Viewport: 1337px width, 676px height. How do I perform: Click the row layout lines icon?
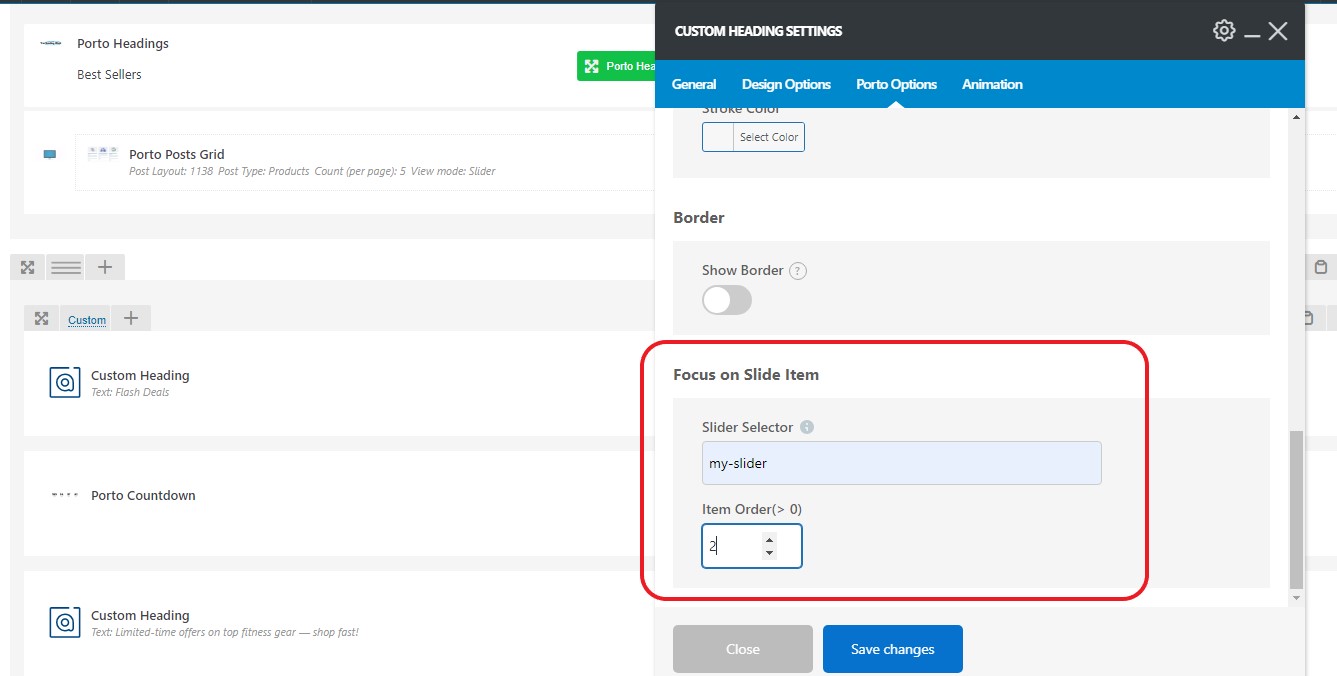point(66,267)
